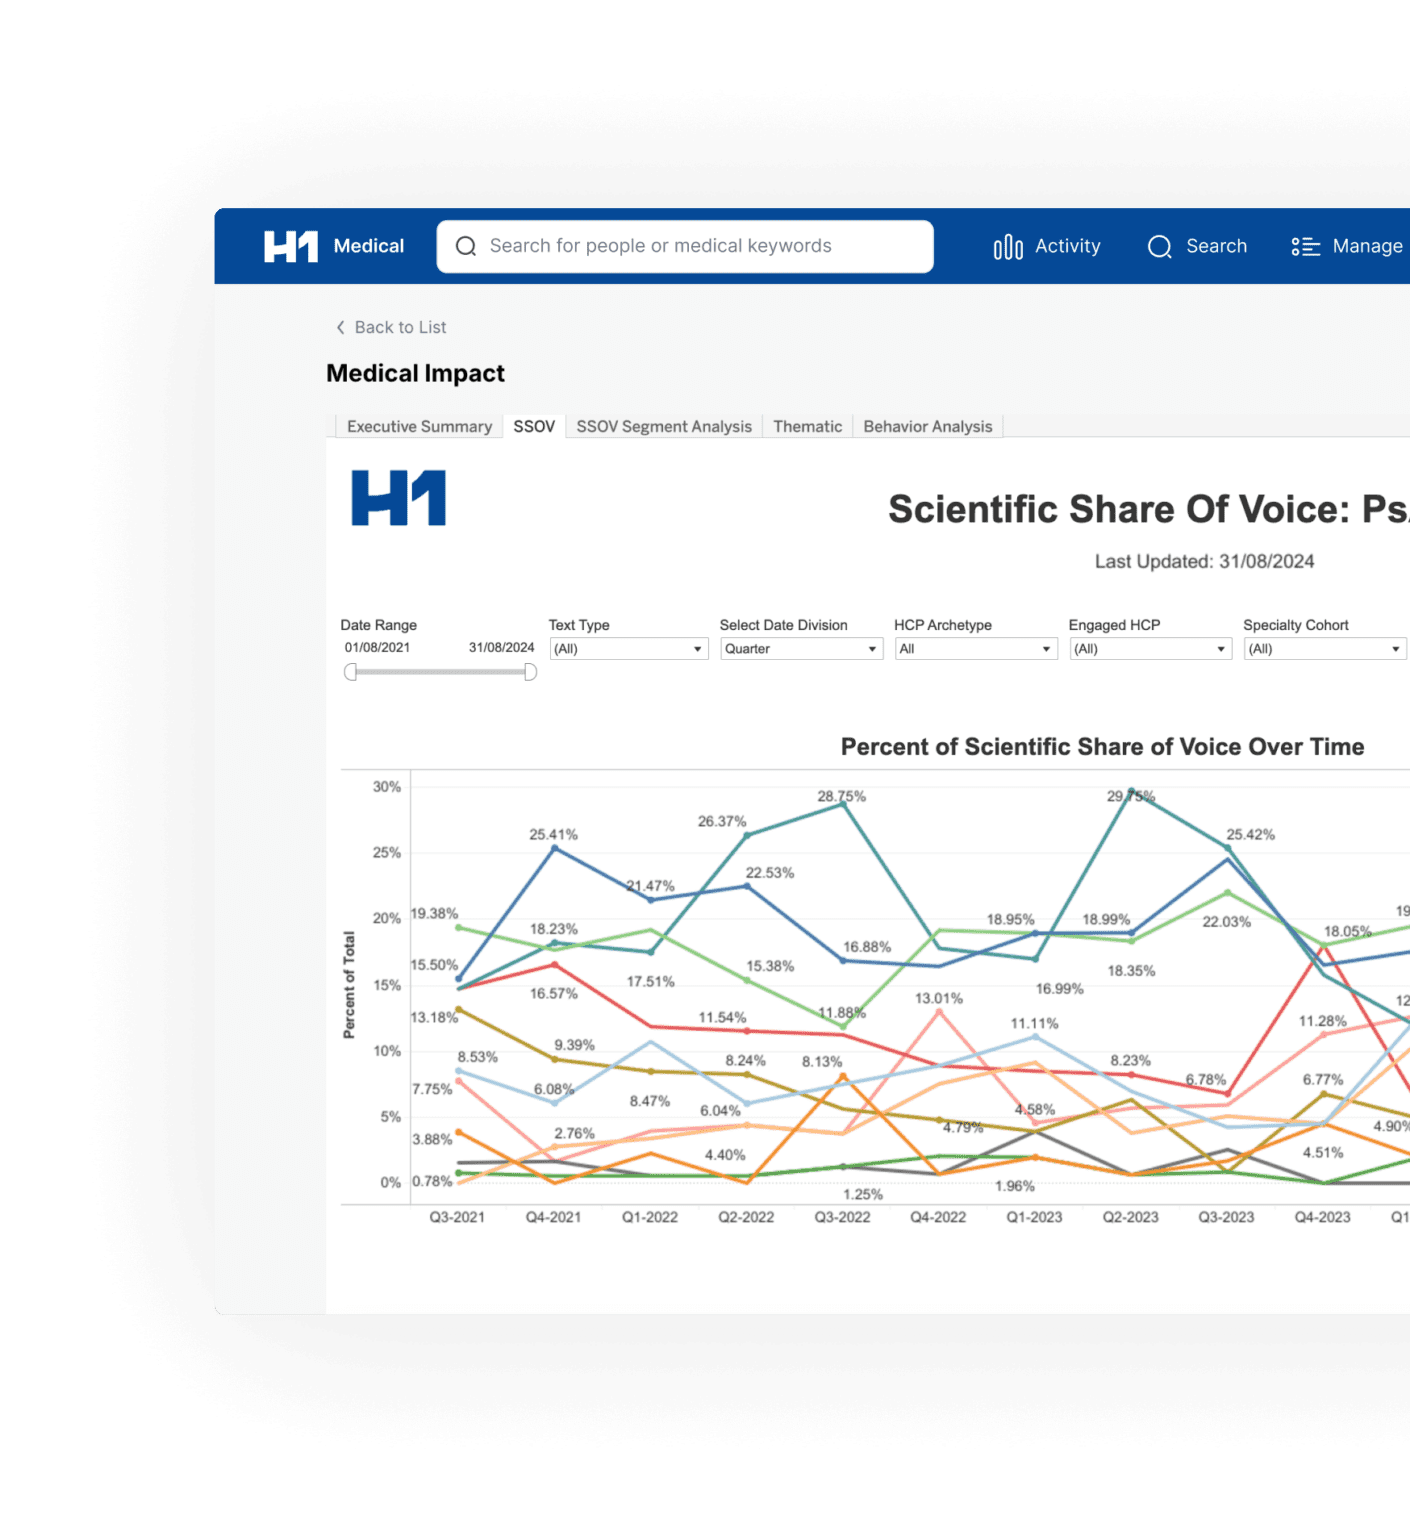Click the Back to List link
This screenshot has height=1536, width=1410.
pos(401,327)
